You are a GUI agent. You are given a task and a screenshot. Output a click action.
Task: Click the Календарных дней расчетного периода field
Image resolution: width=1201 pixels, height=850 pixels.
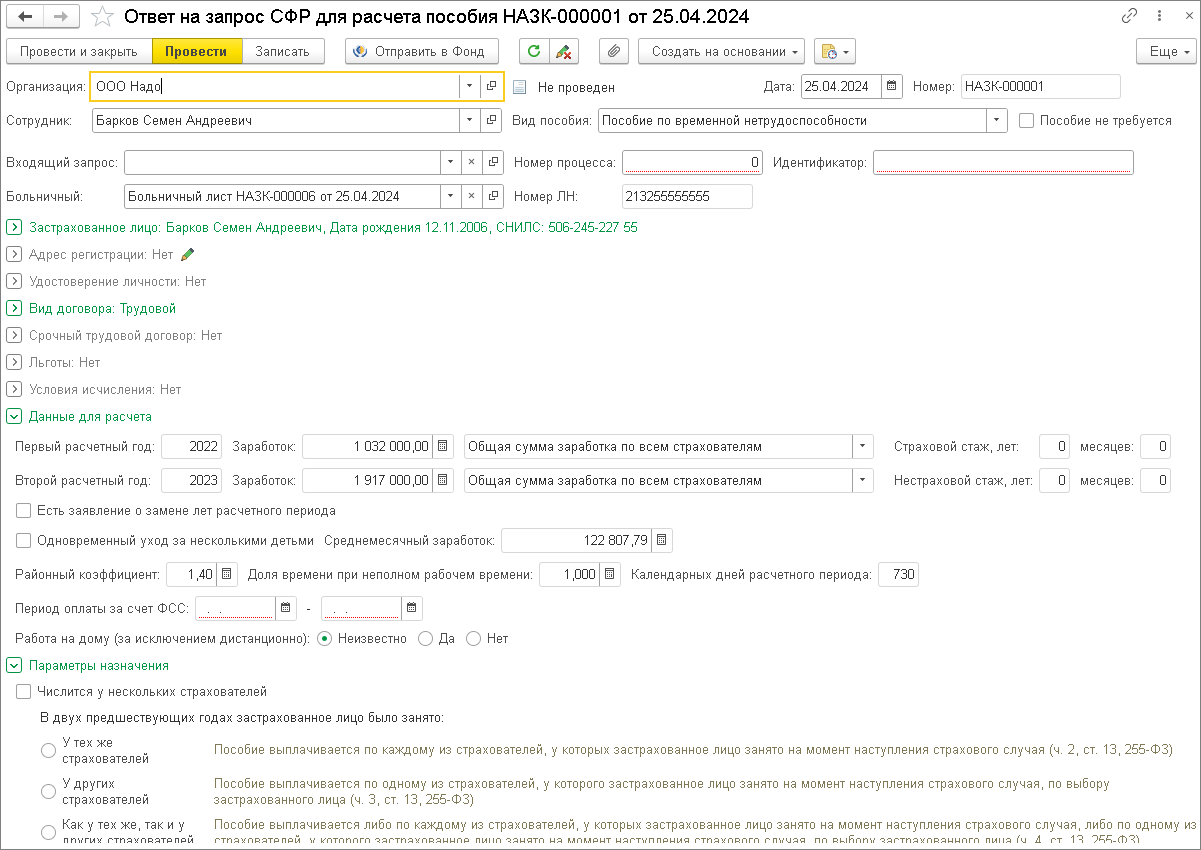[898, 575]
